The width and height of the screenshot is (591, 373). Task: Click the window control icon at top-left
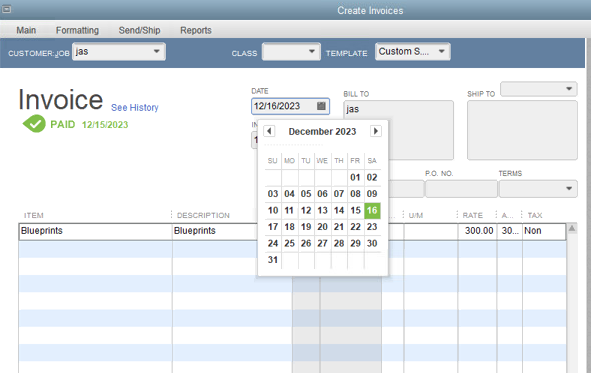[x=6, y=9]
